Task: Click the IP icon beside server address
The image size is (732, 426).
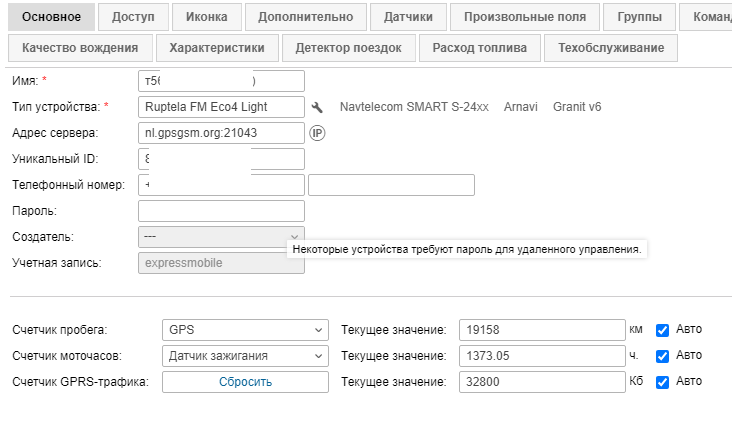Action: 317,133
